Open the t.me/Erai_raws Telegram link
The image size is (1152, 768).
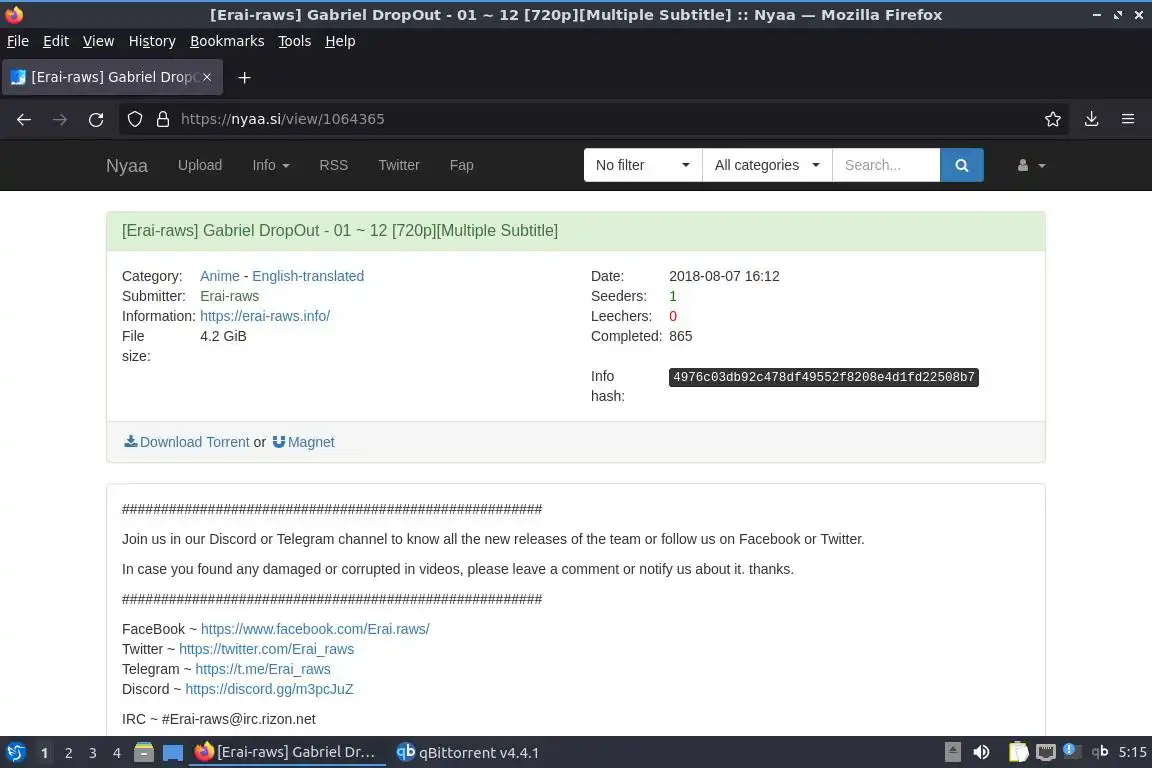point(263,669)
